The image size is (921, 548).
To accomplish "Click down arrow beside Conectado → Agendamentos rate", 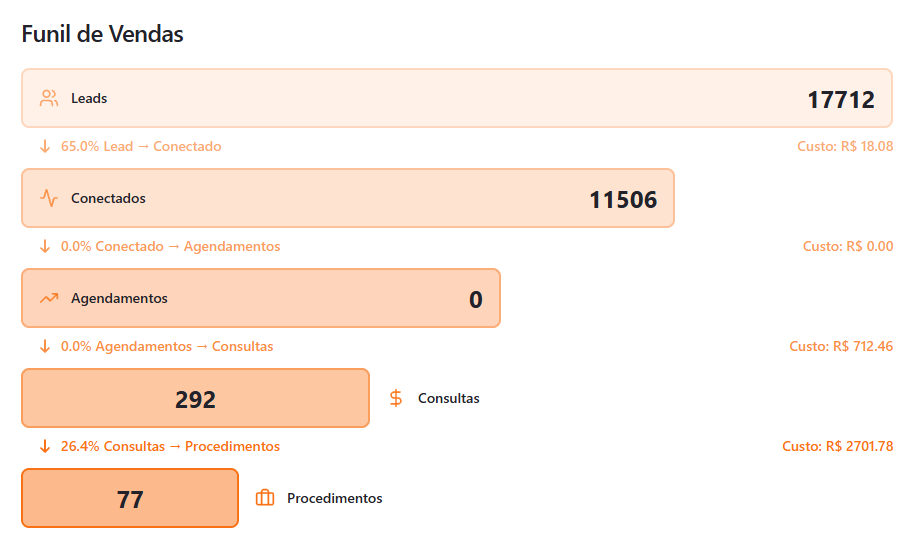I will [x=45, y=246].
